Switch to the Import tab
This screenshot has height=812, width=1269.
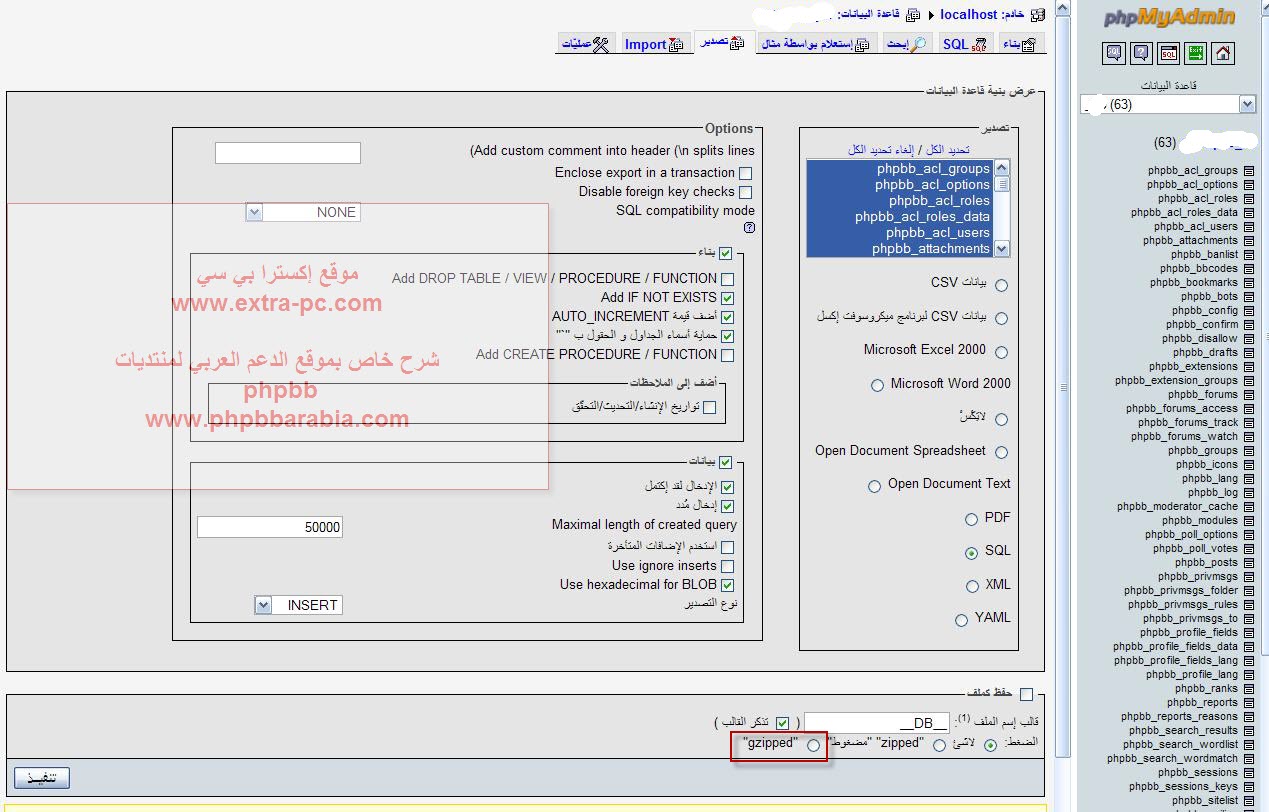pos(654,44)
